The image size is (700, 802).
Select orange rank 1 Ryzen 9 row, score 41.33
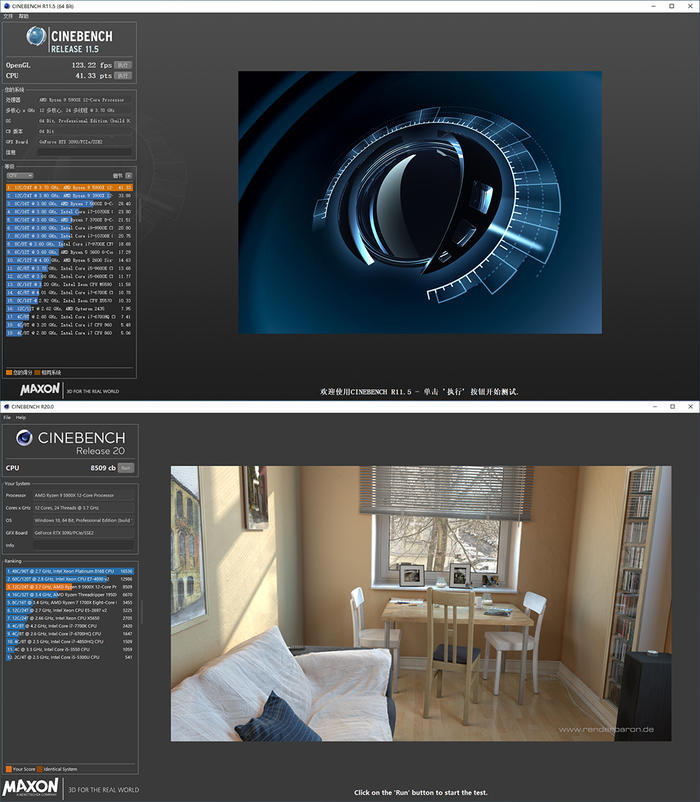coord(69,188)
